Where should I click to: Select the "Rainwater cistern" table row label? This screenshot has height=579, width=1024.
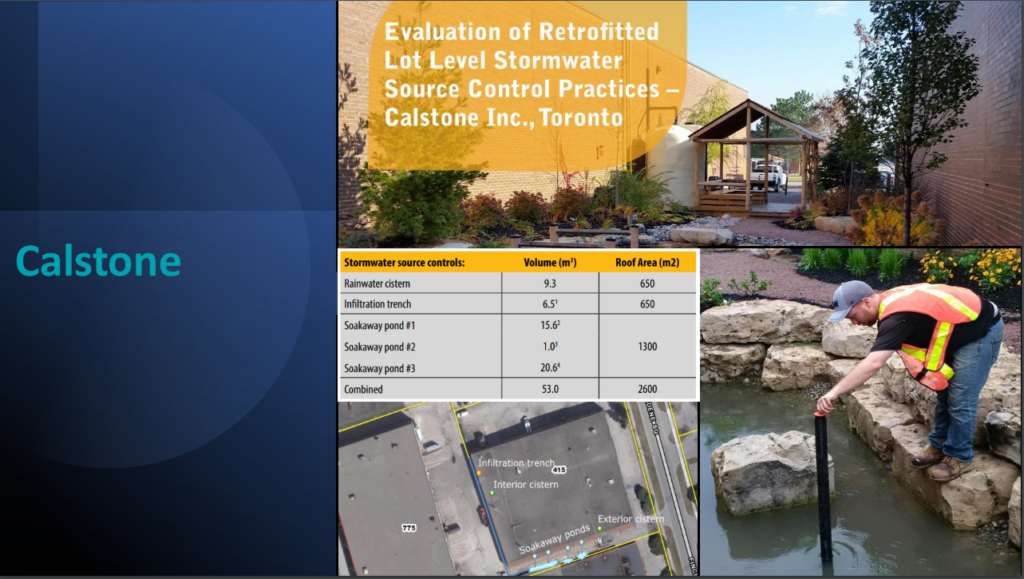pos(377,283)
